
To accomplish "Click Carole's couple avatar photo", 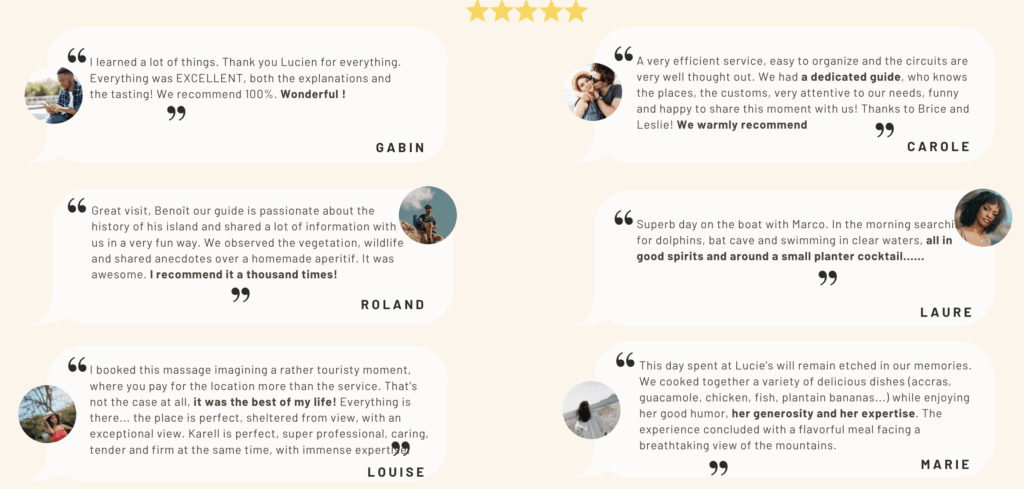I will point(593,92).
